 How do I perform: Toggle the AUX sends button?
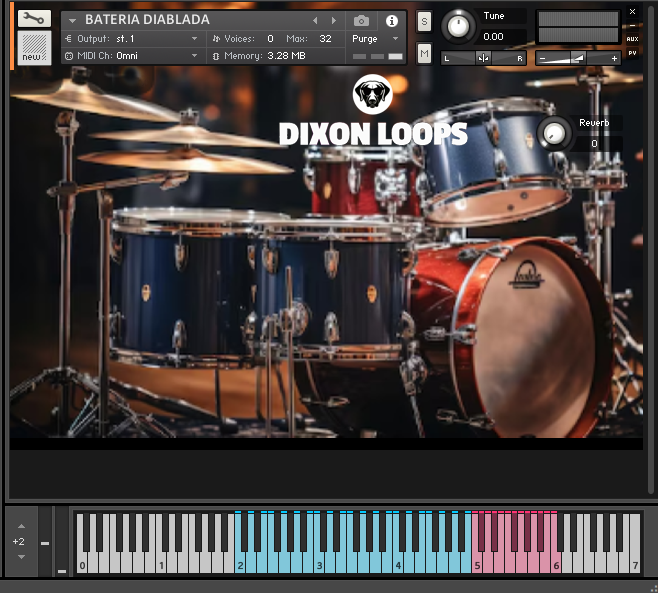point(632,39)
